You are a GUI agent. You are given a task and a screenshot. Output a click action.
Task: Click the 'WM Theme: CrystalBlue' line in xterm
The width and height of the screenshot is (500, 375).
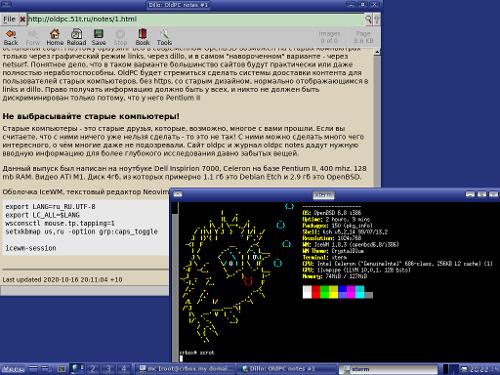tap(333, 251)
